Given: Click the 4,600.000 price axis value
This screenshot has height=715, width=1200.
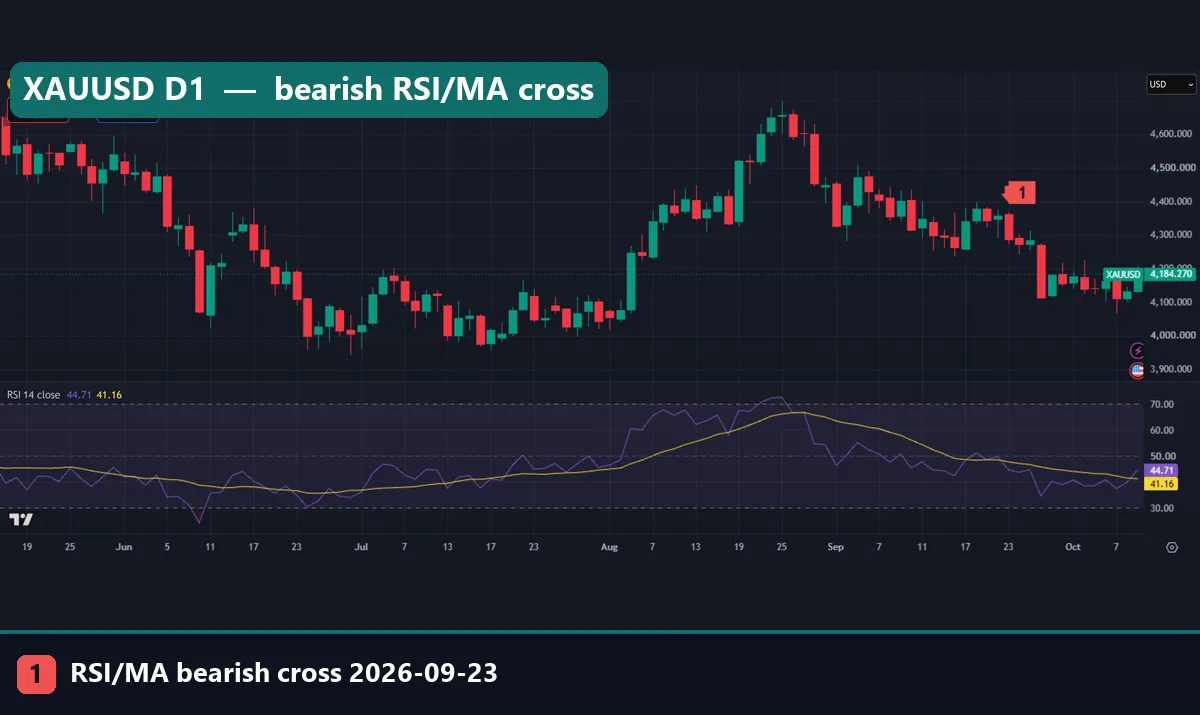Looking at the screenshot, I should click(1169, 133).
